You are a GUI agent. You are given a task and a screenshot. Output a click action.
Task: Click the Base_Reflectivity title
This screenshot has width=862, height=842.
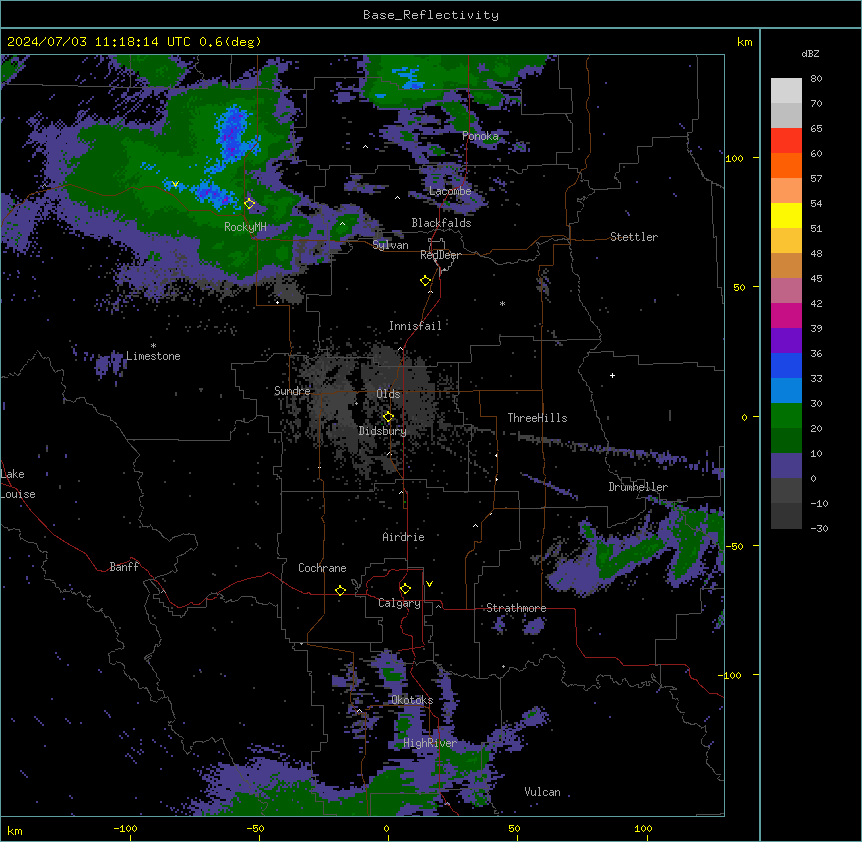[x=431, y=15]
